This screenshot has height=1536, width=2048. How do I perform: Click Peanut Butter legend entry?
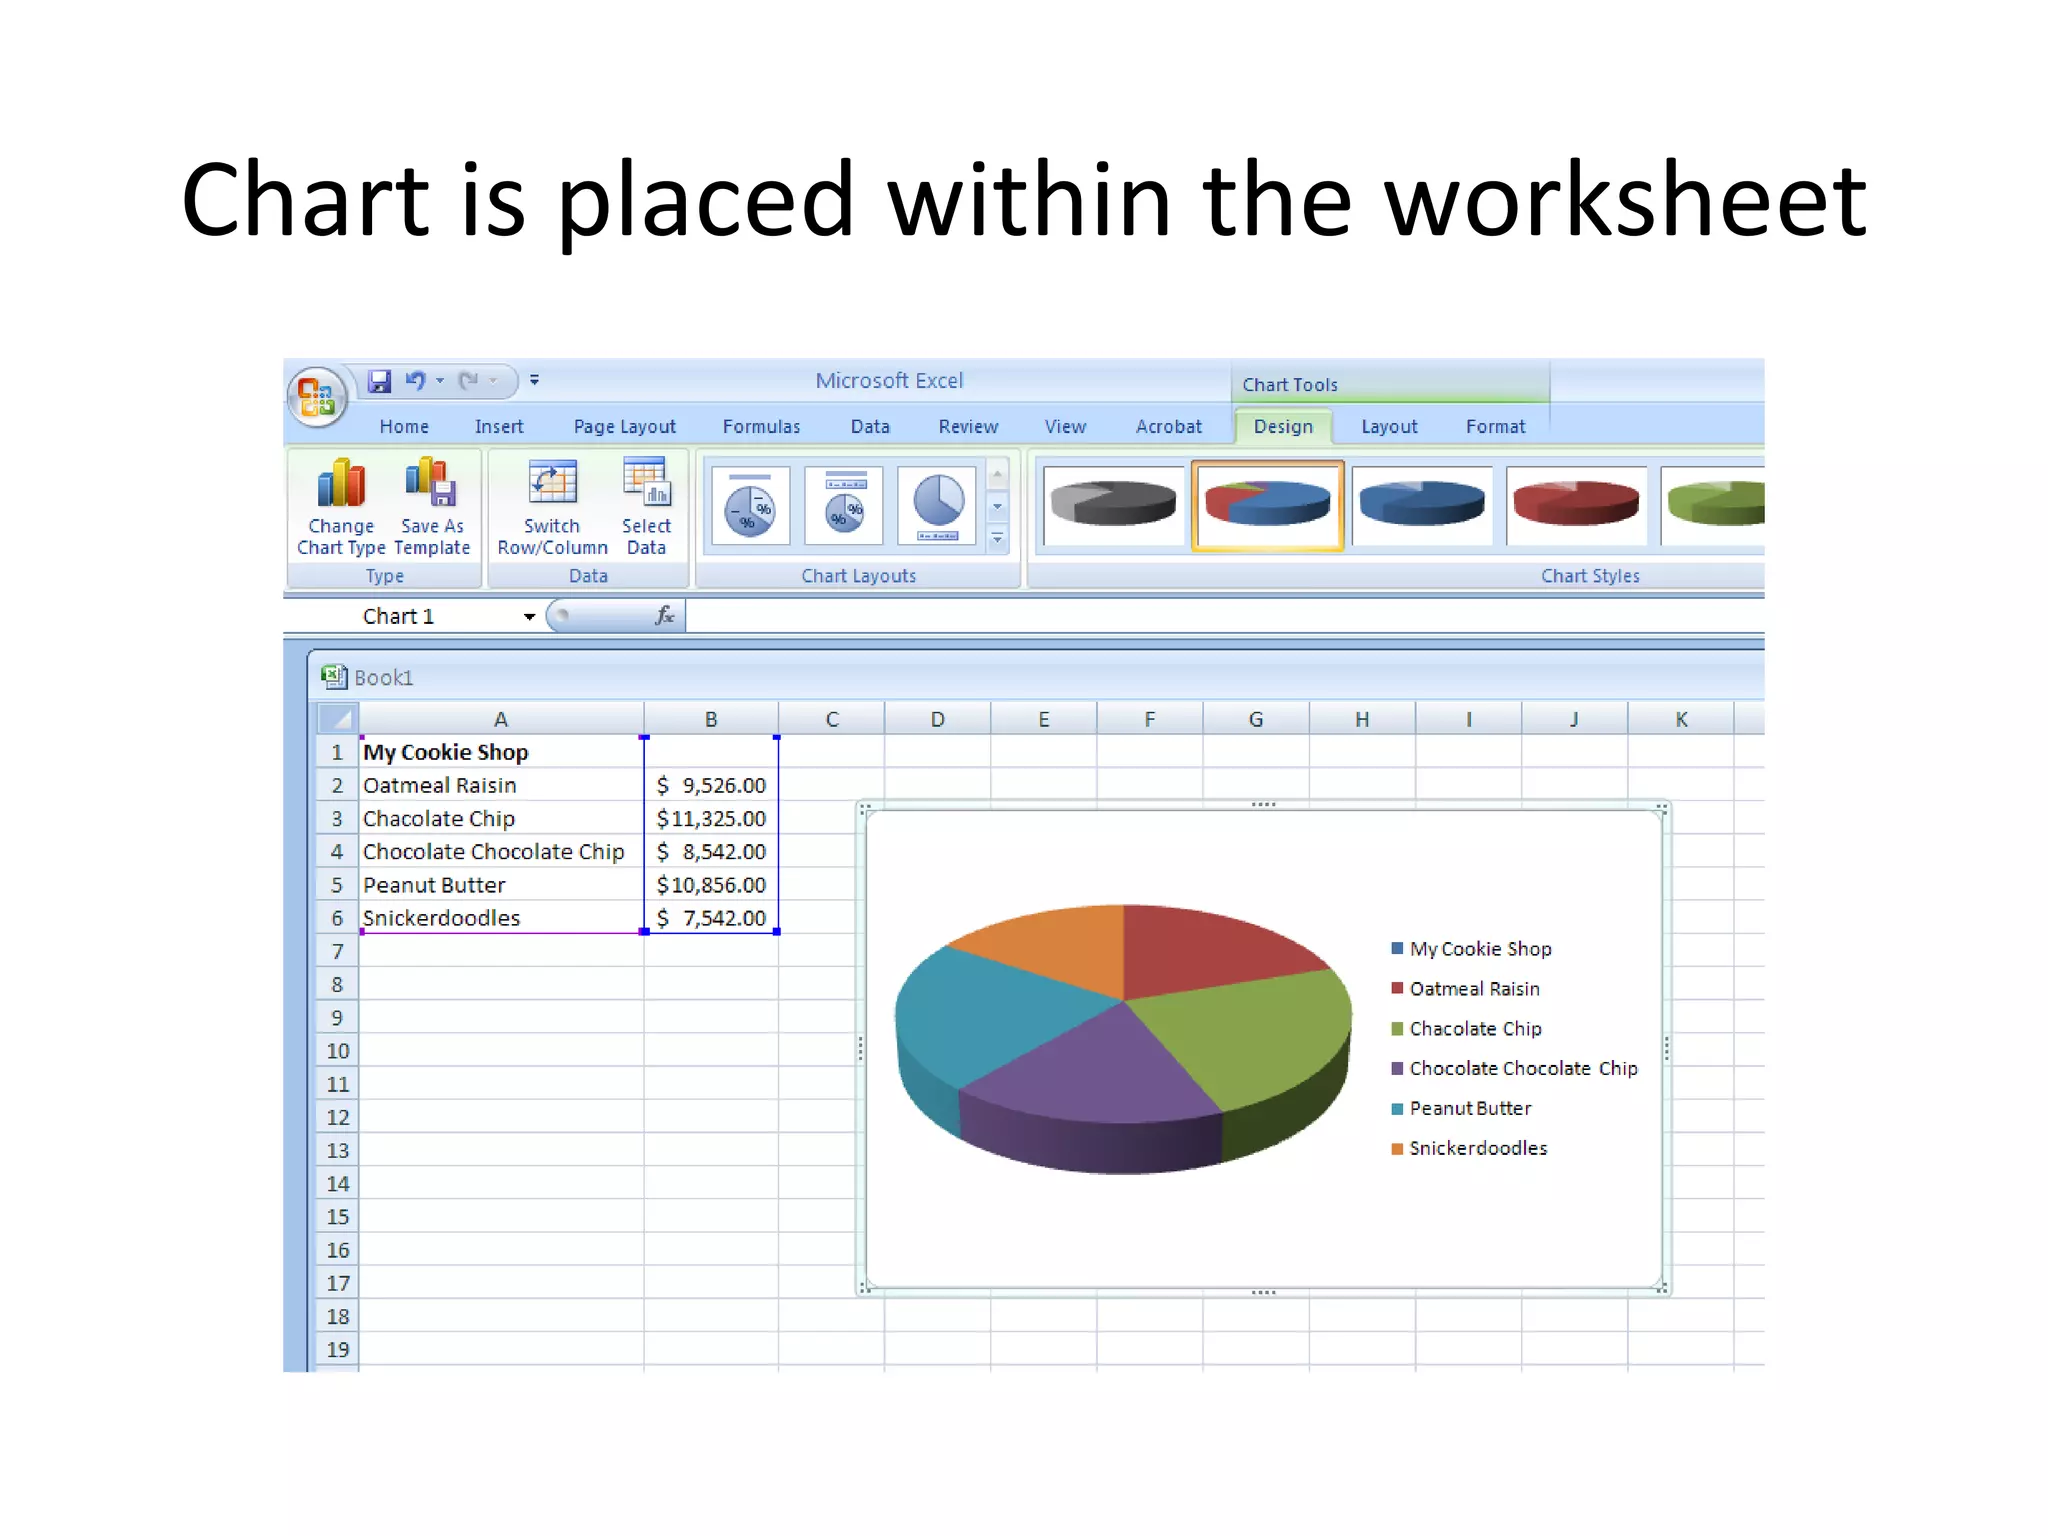[1461, 1108]
